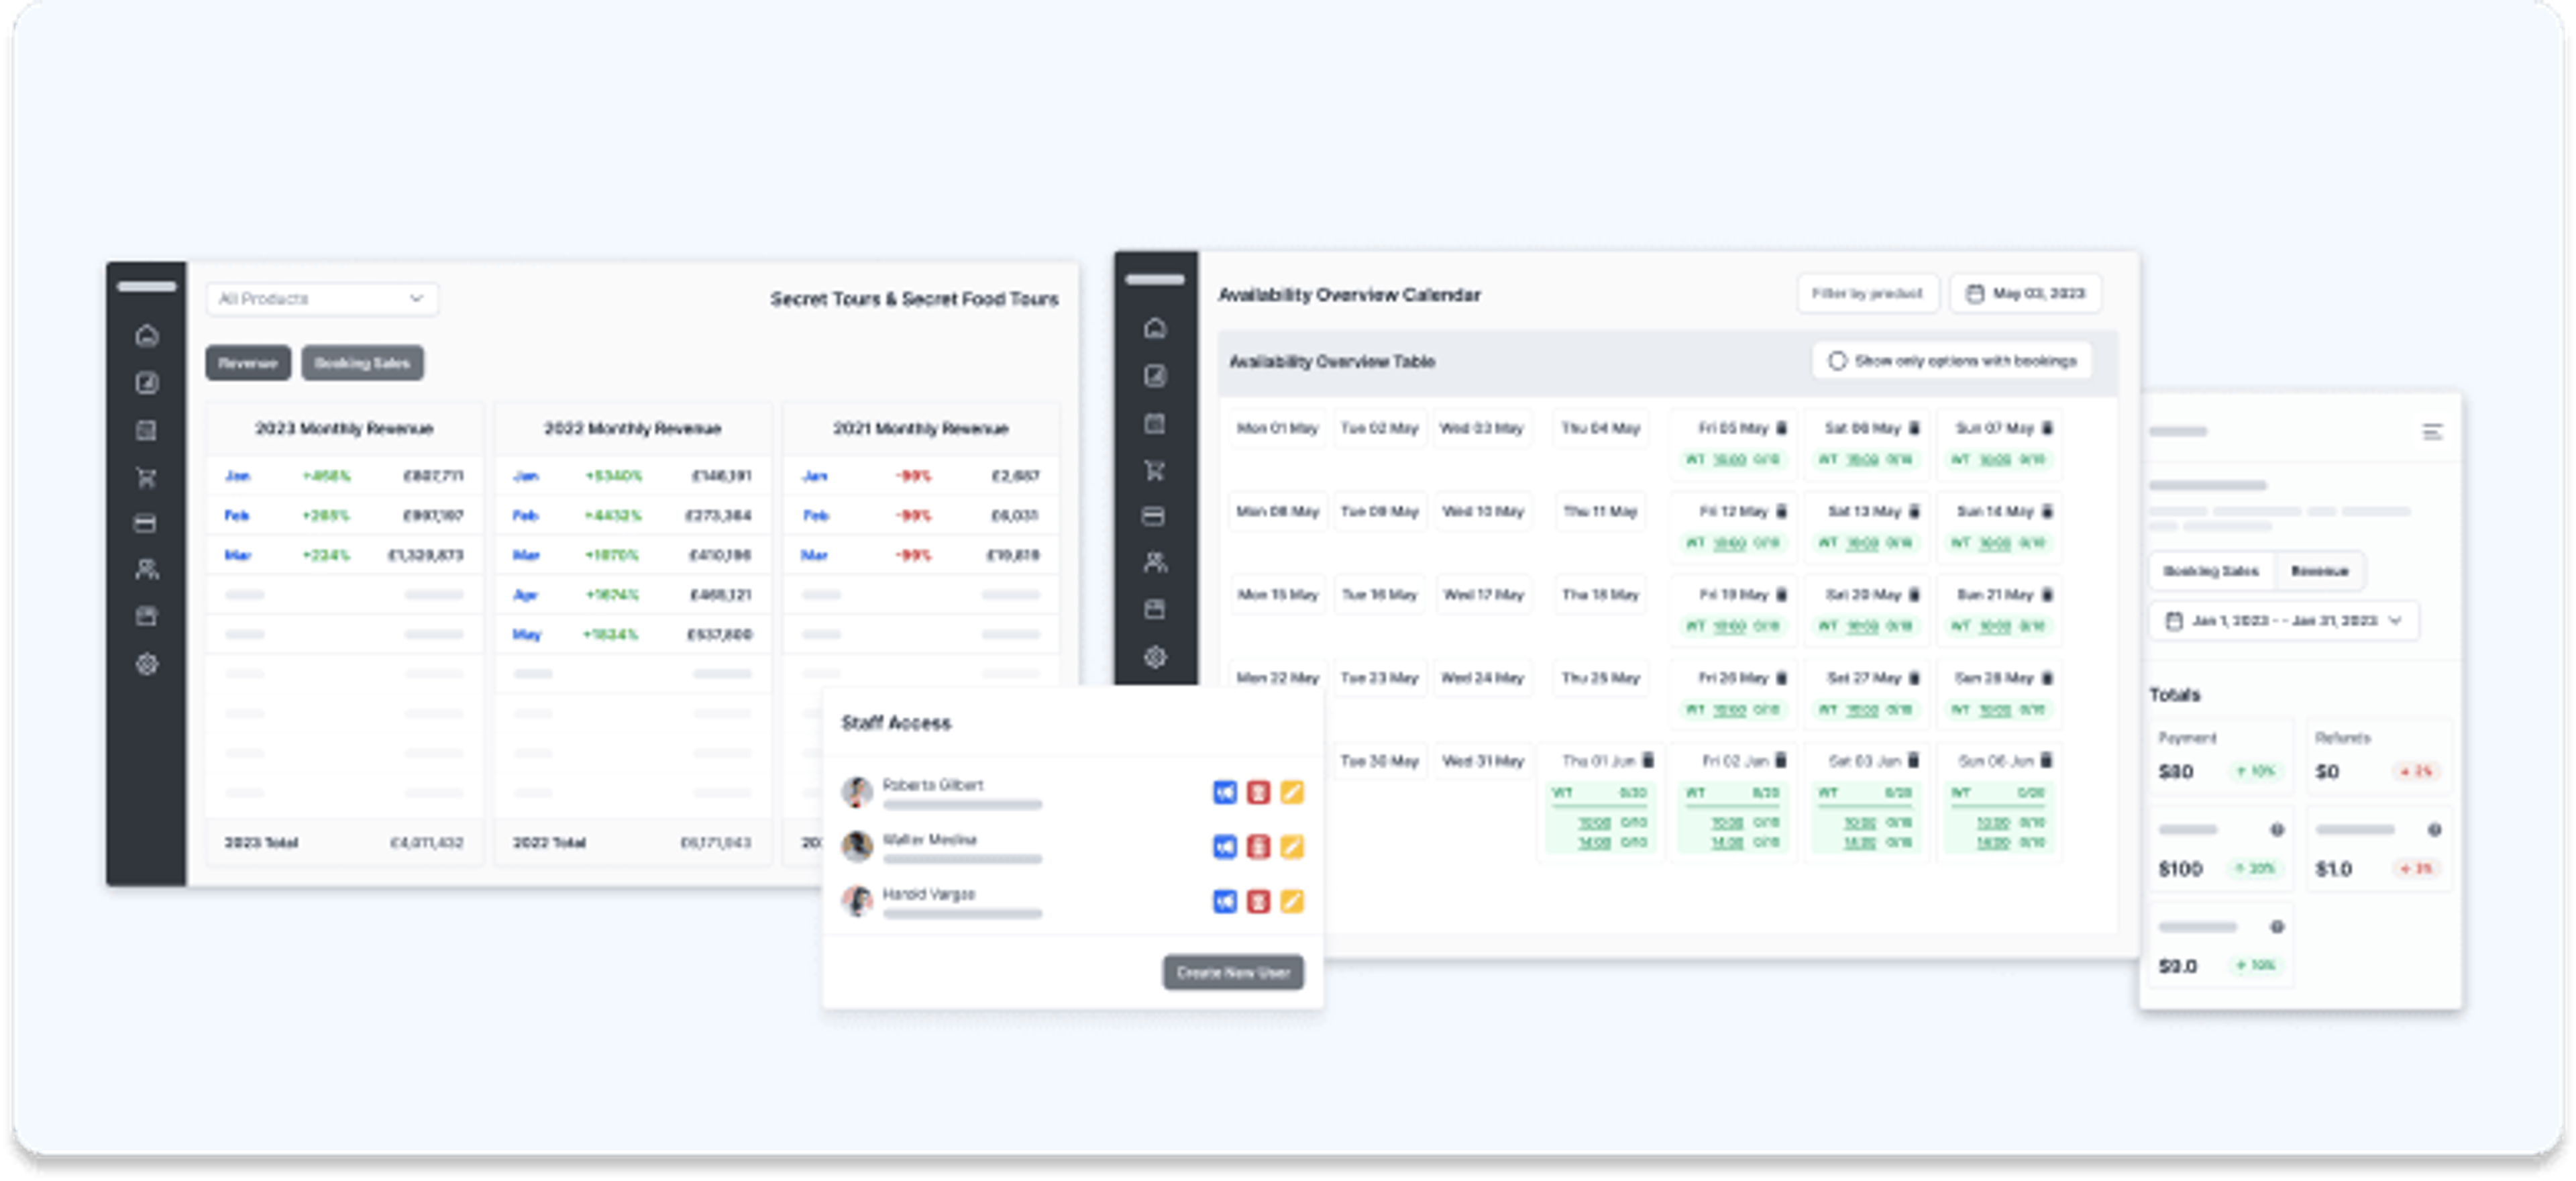
Task: Open the store icon in the revenue window sidebar
Action: click(x=147, y=616)
